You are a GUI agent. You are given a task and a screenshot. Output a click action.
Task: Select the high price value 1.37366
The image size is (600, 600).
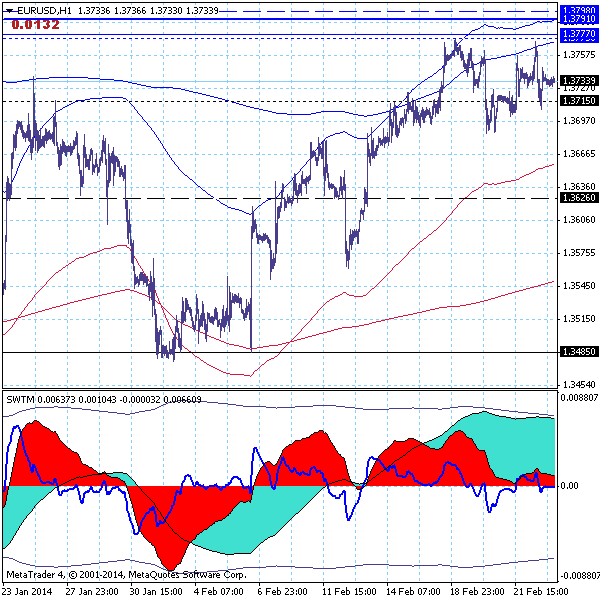click(x=130, y=11)
